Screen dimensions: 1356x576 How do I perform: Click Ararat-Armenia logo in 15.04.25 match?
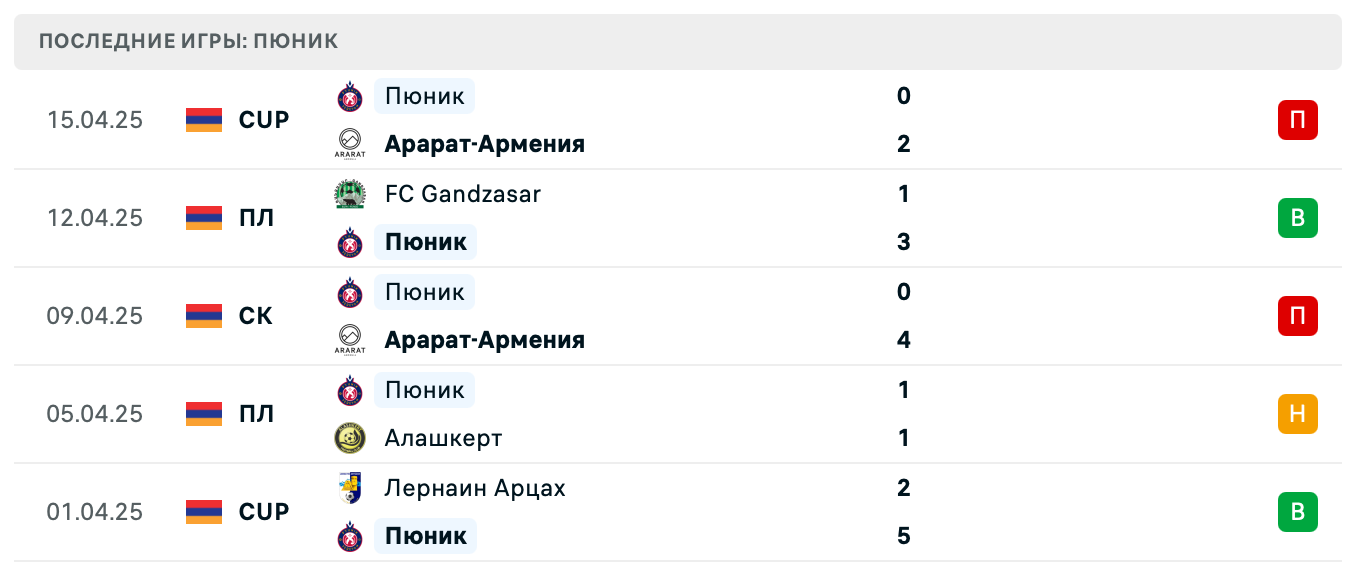tap(350, 144)
